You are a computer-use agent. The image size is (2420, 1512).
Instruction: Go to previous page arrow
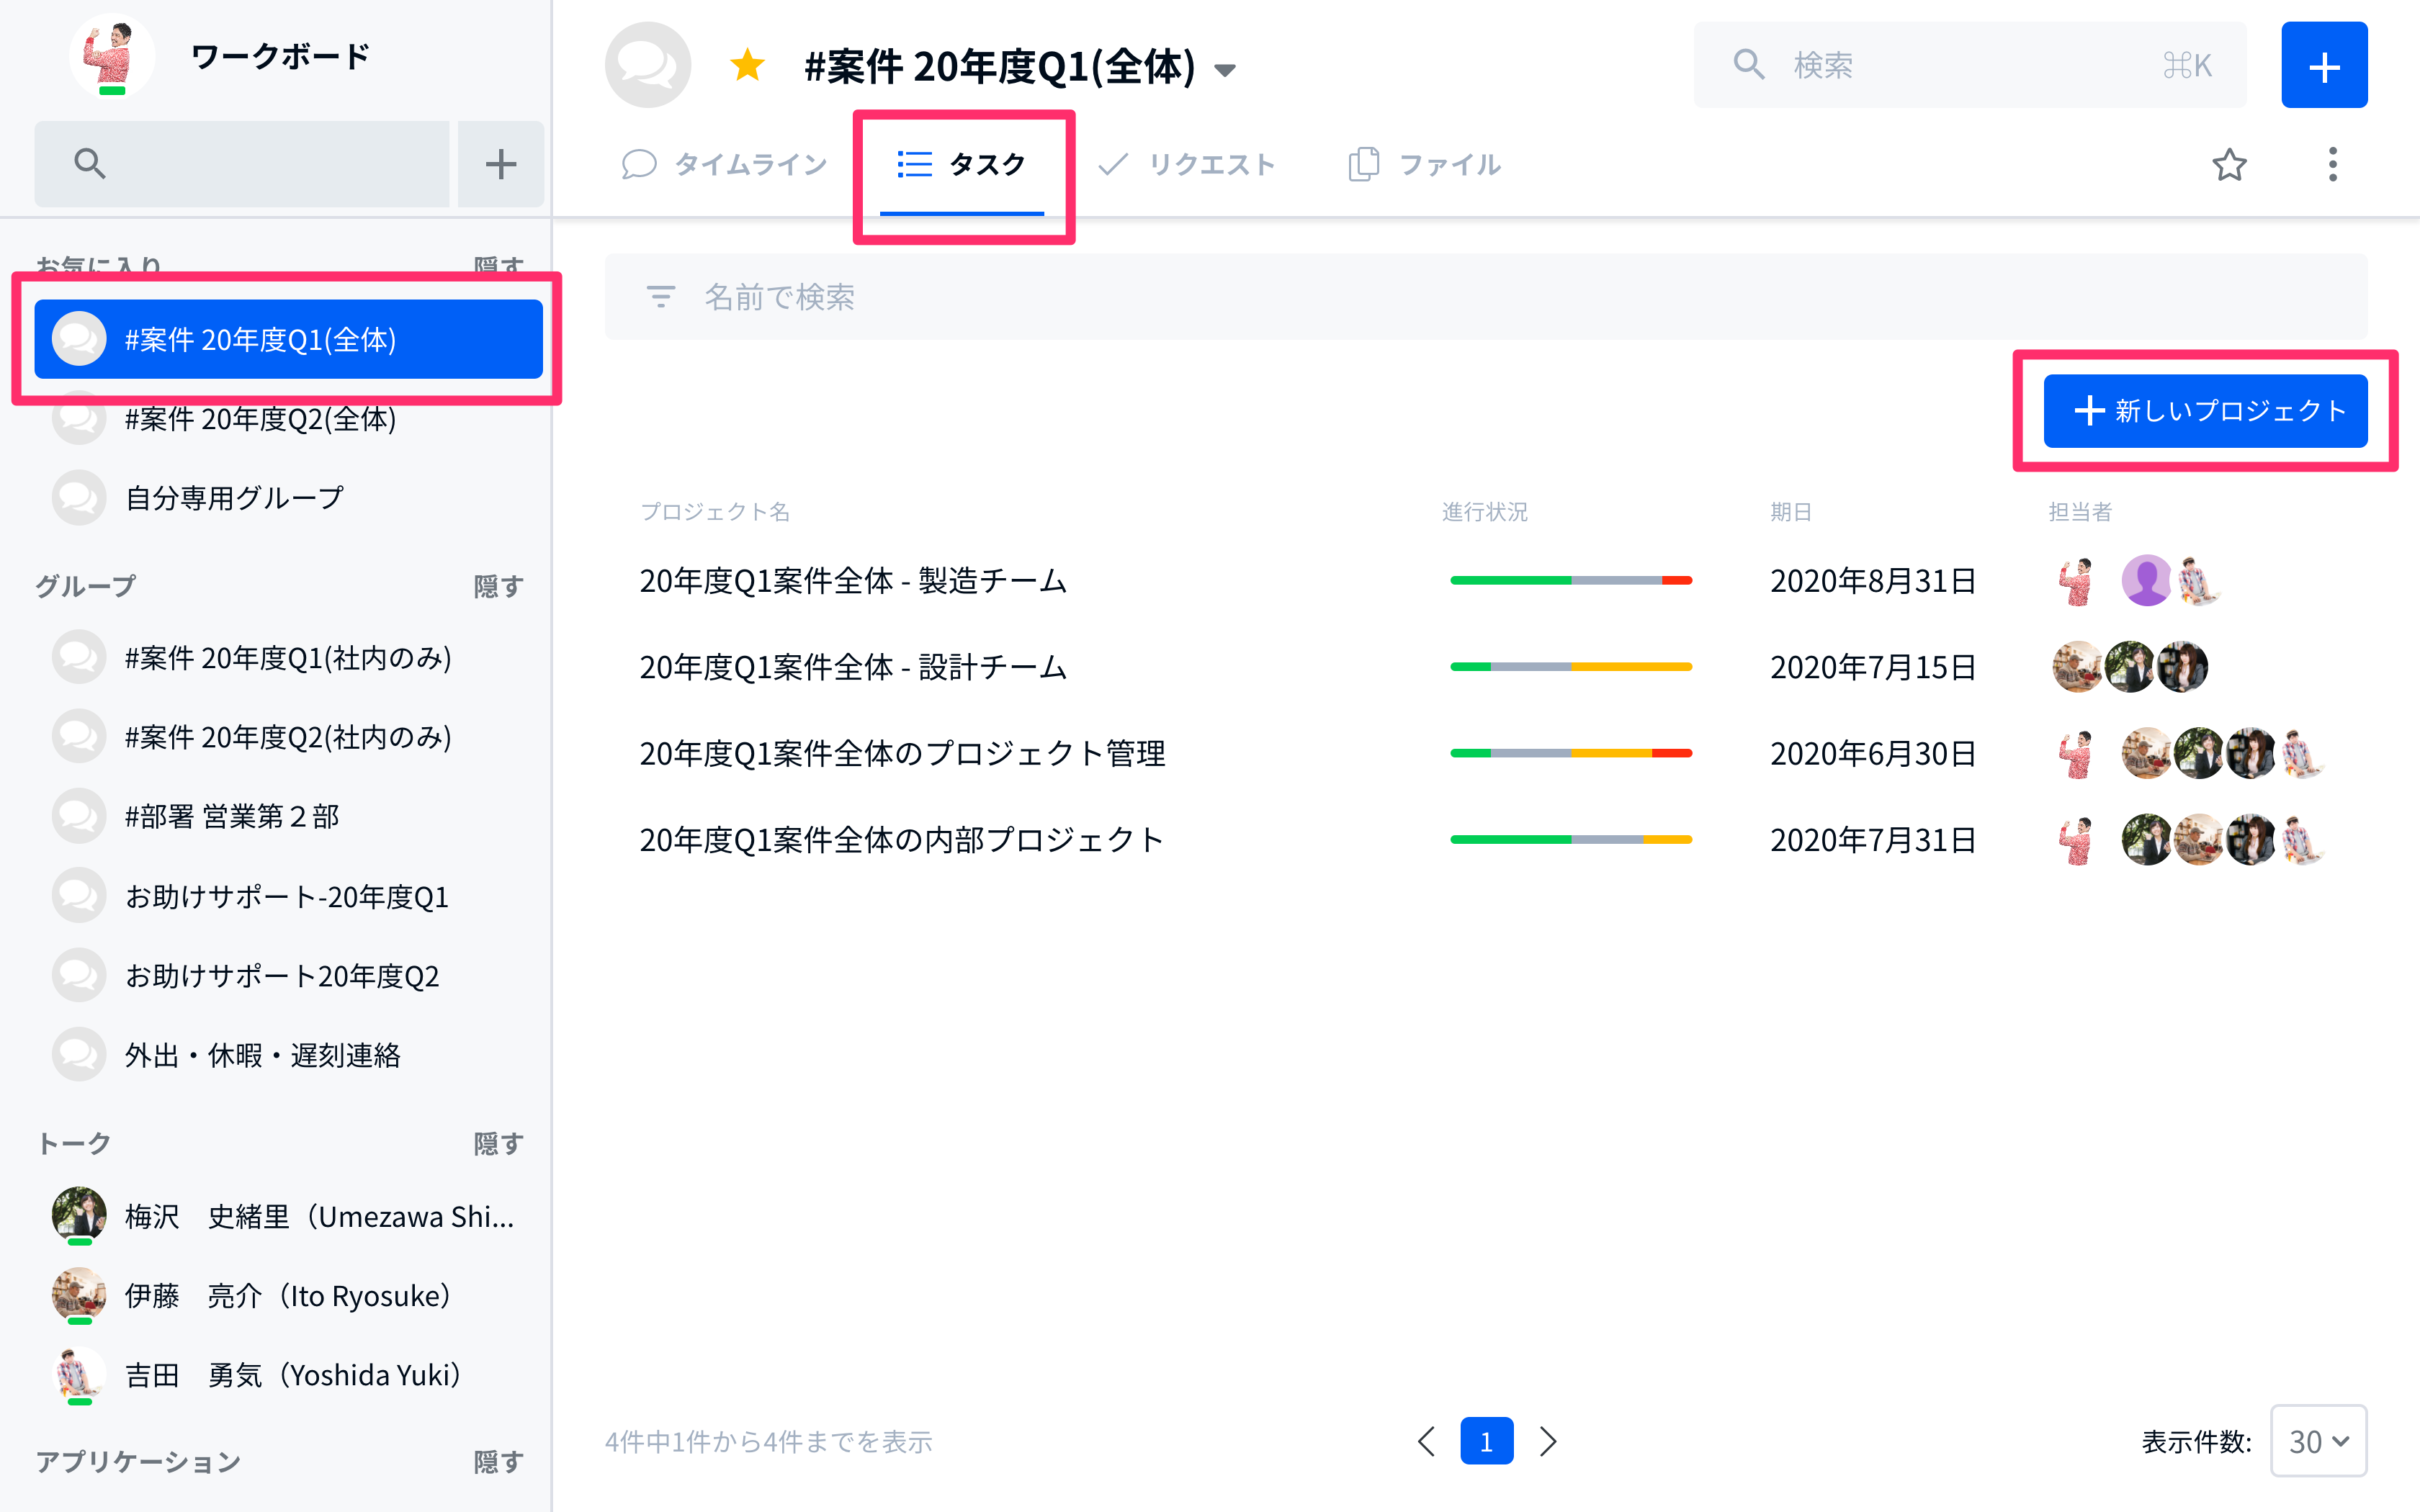pyautogui.click(x=1426, y=1441)
